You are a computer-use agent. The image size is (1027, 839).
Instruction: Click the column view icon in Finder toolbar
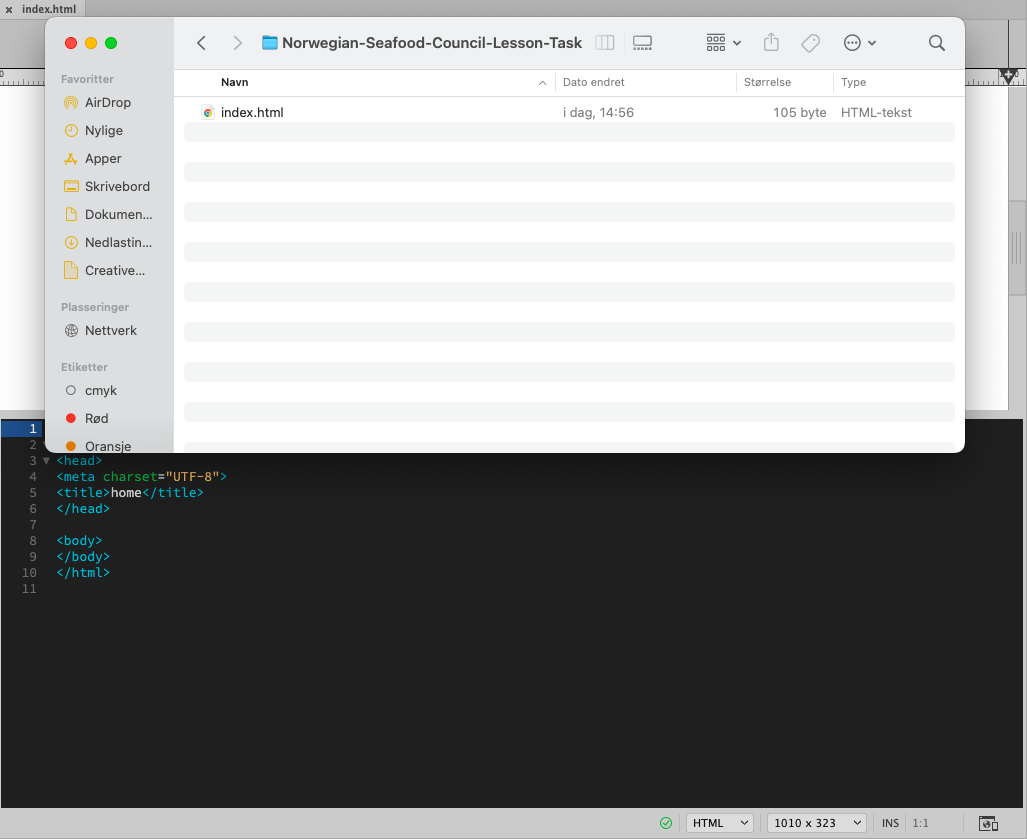pos(605,43)
